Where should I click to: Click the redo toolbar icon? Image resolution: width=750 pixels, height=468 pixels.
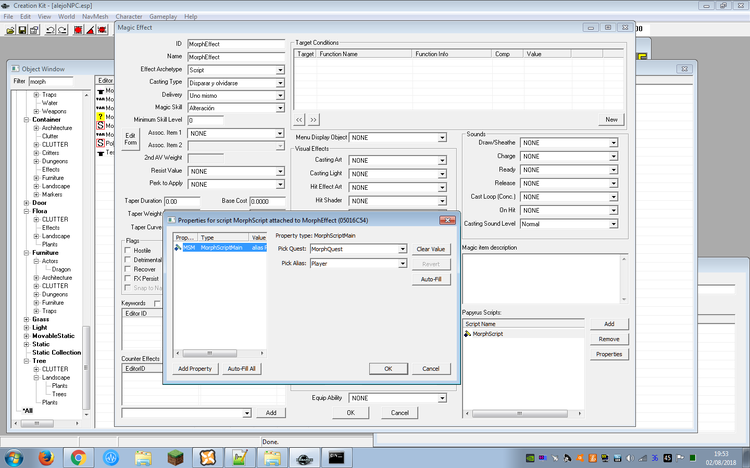(x=64, y=31)
